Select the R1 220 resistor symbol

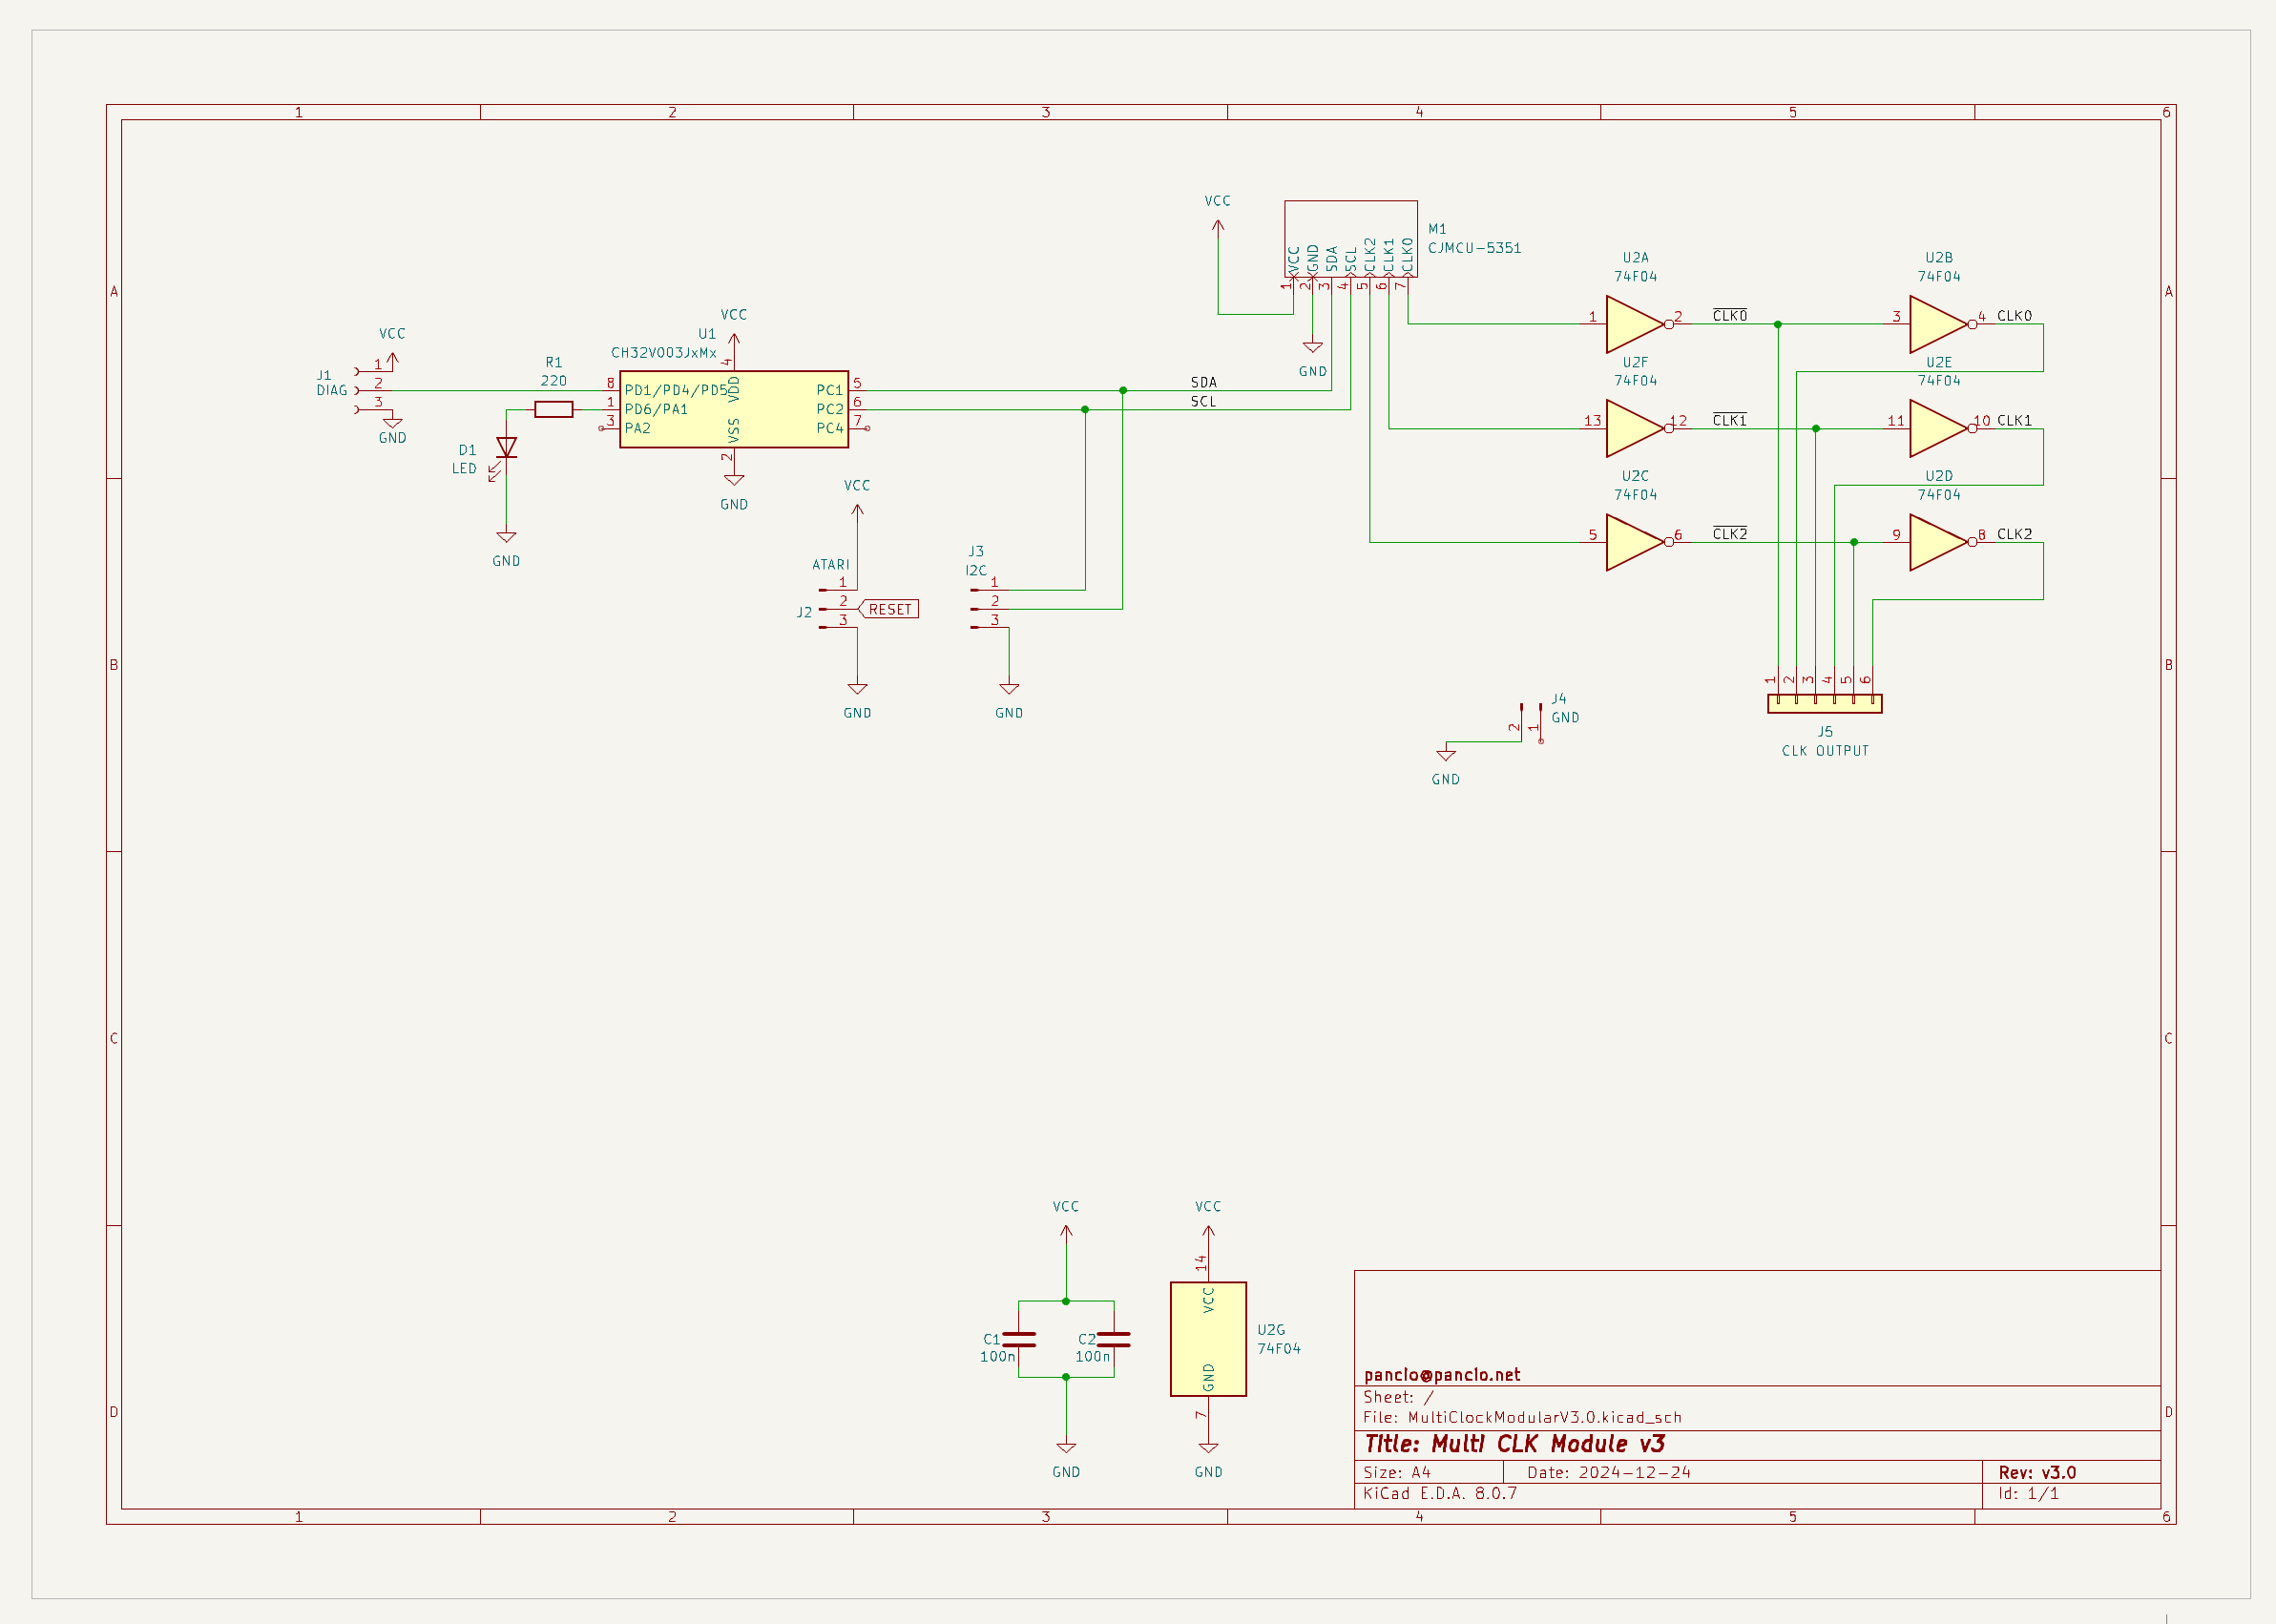(x=553, y=409)
